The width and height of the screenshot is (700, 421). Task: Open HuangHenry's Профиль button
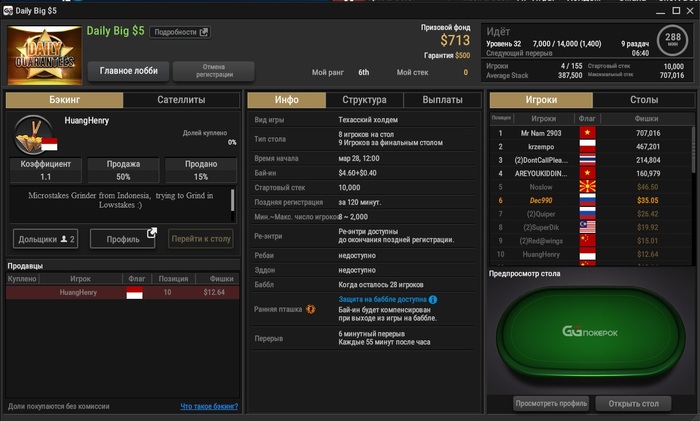(x=123, y=239)
